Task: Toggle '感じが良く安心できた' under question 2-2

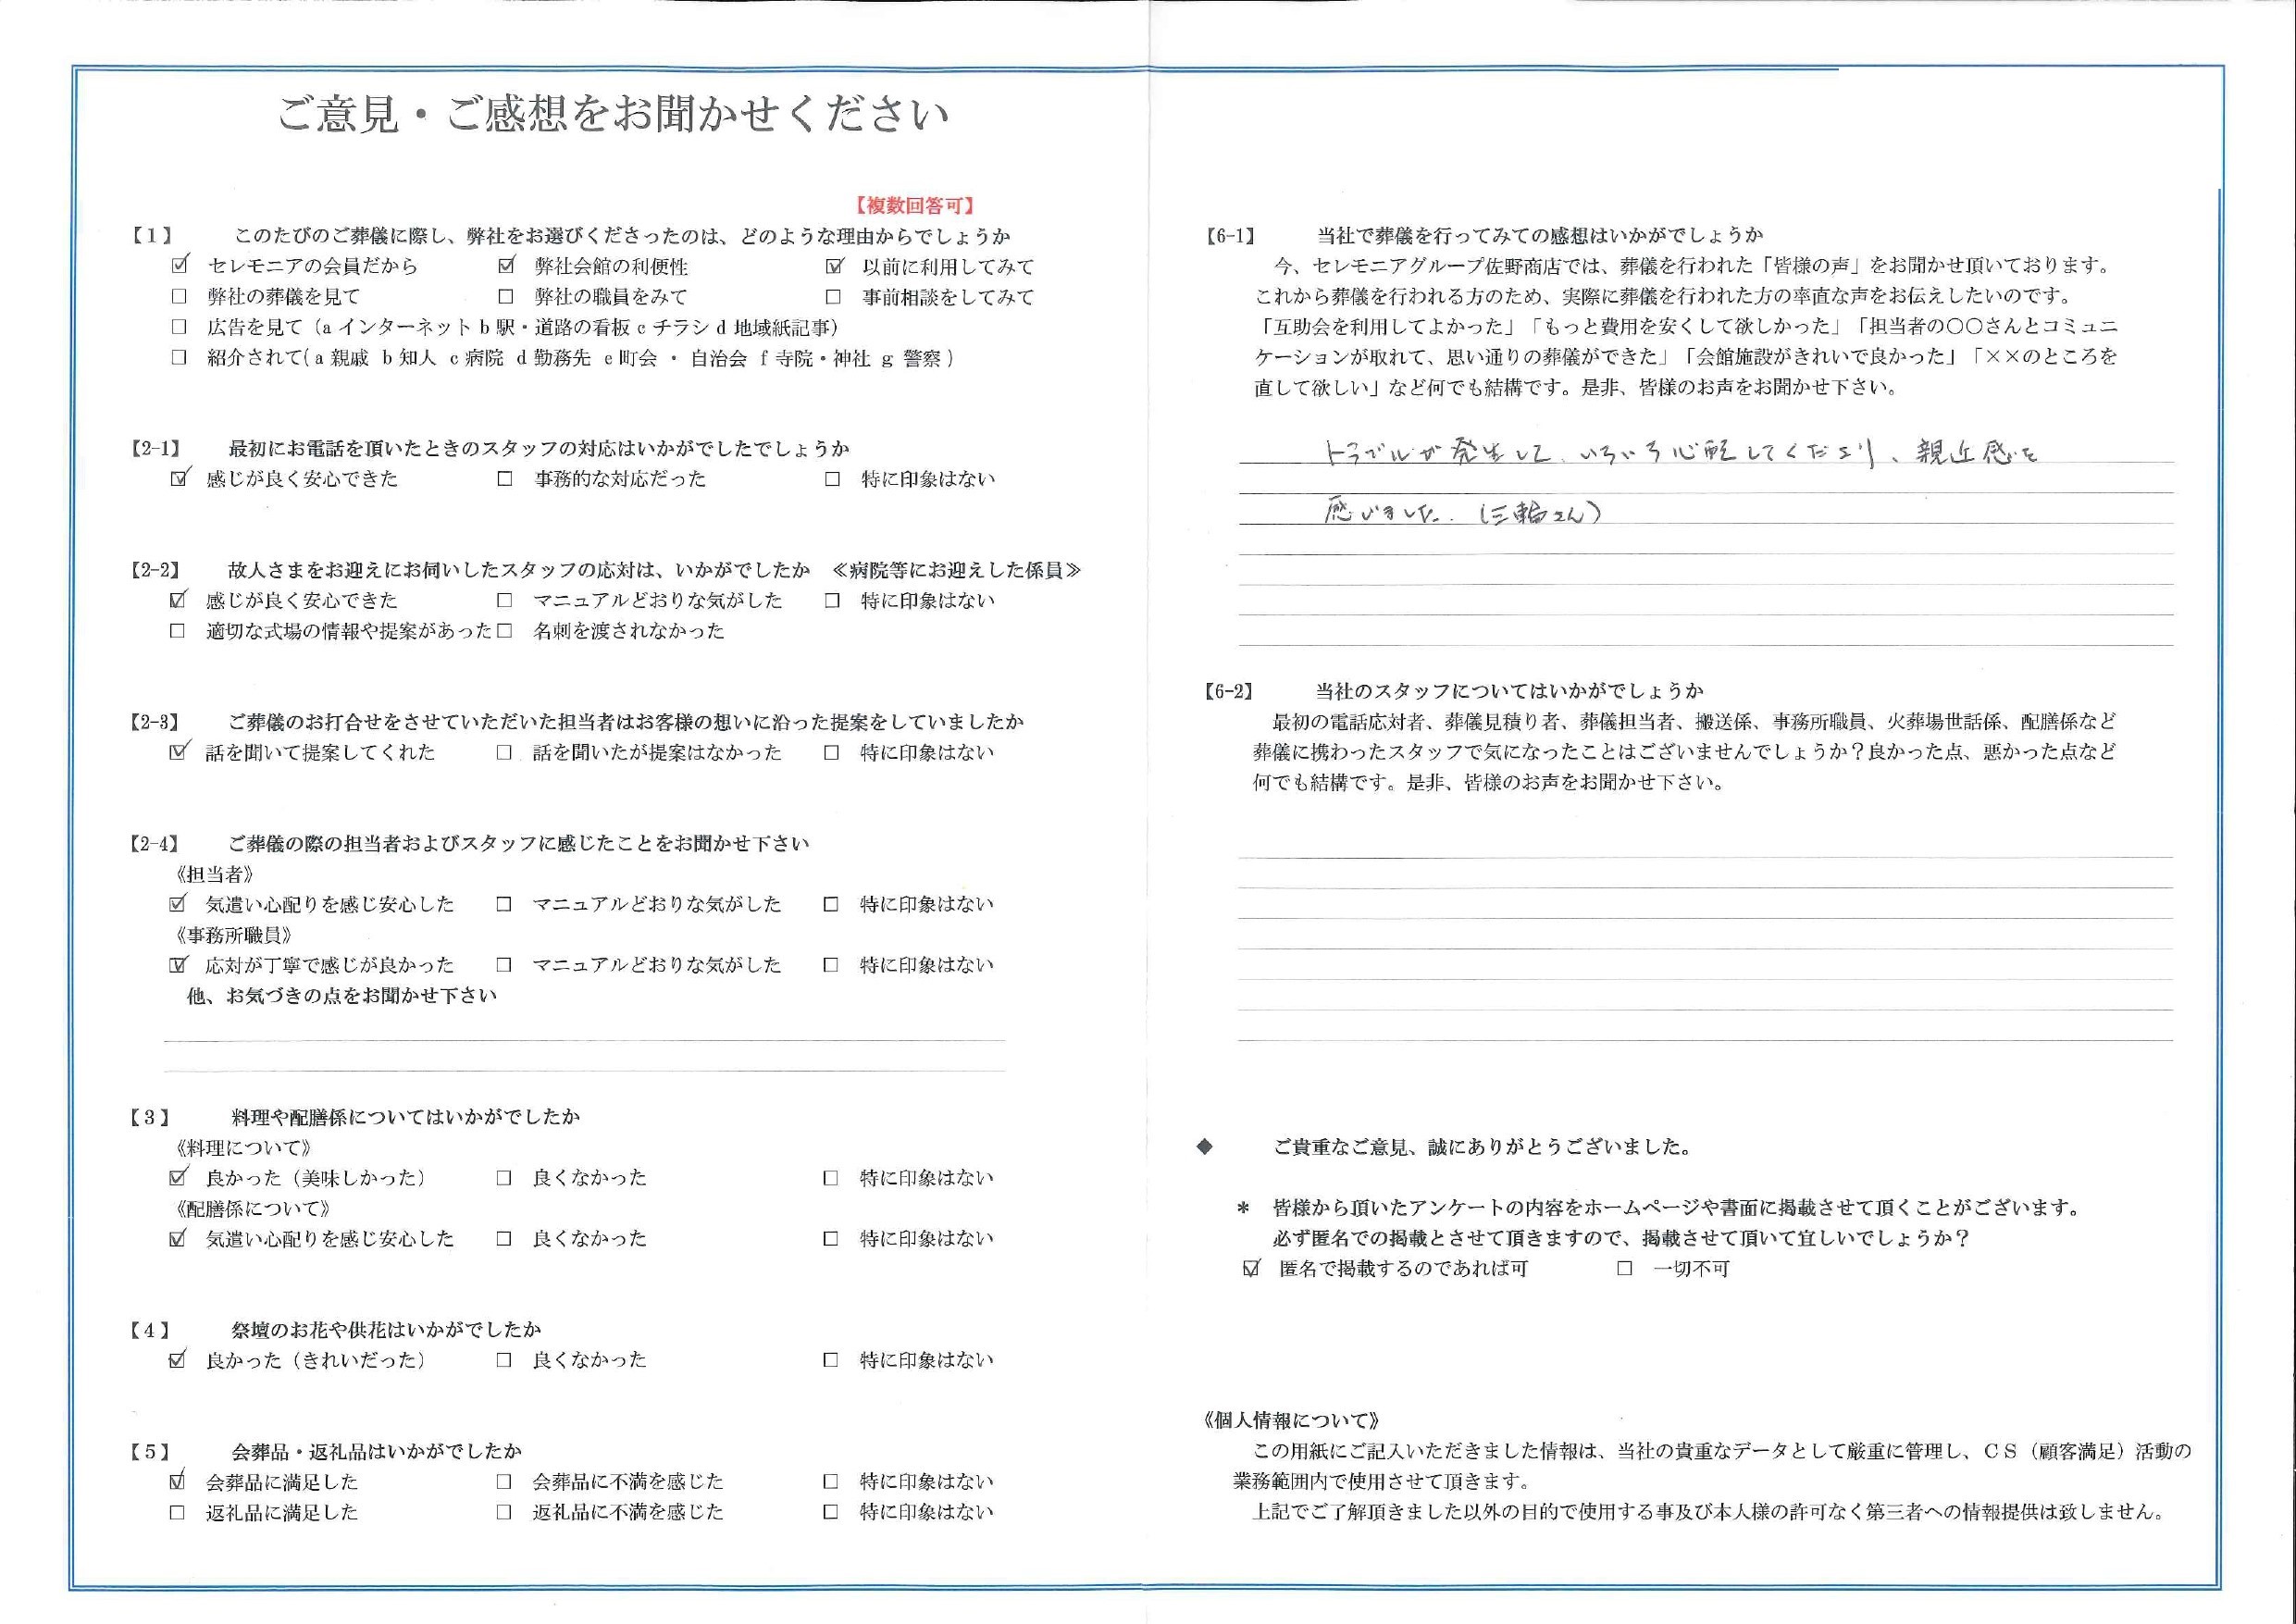Action: [x=178, y=600]
